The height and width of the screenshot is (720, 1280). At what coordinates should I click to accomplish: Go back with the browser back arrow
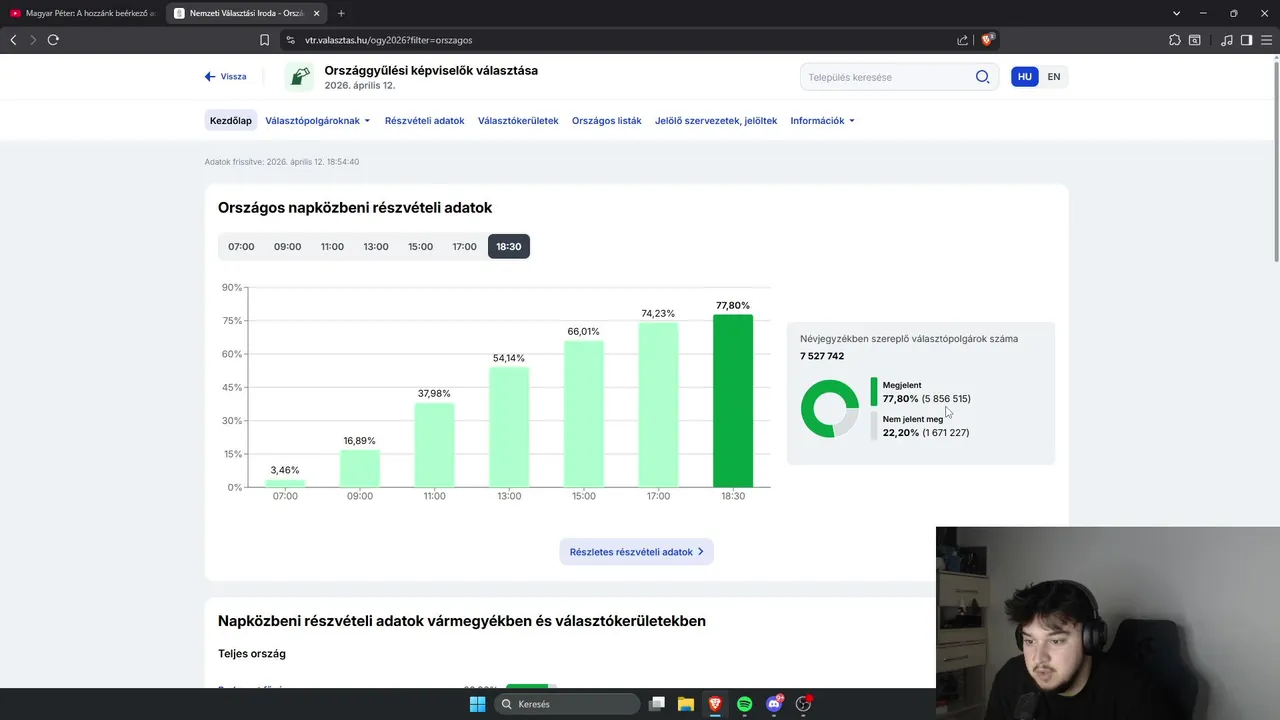[x=13, y=40]
